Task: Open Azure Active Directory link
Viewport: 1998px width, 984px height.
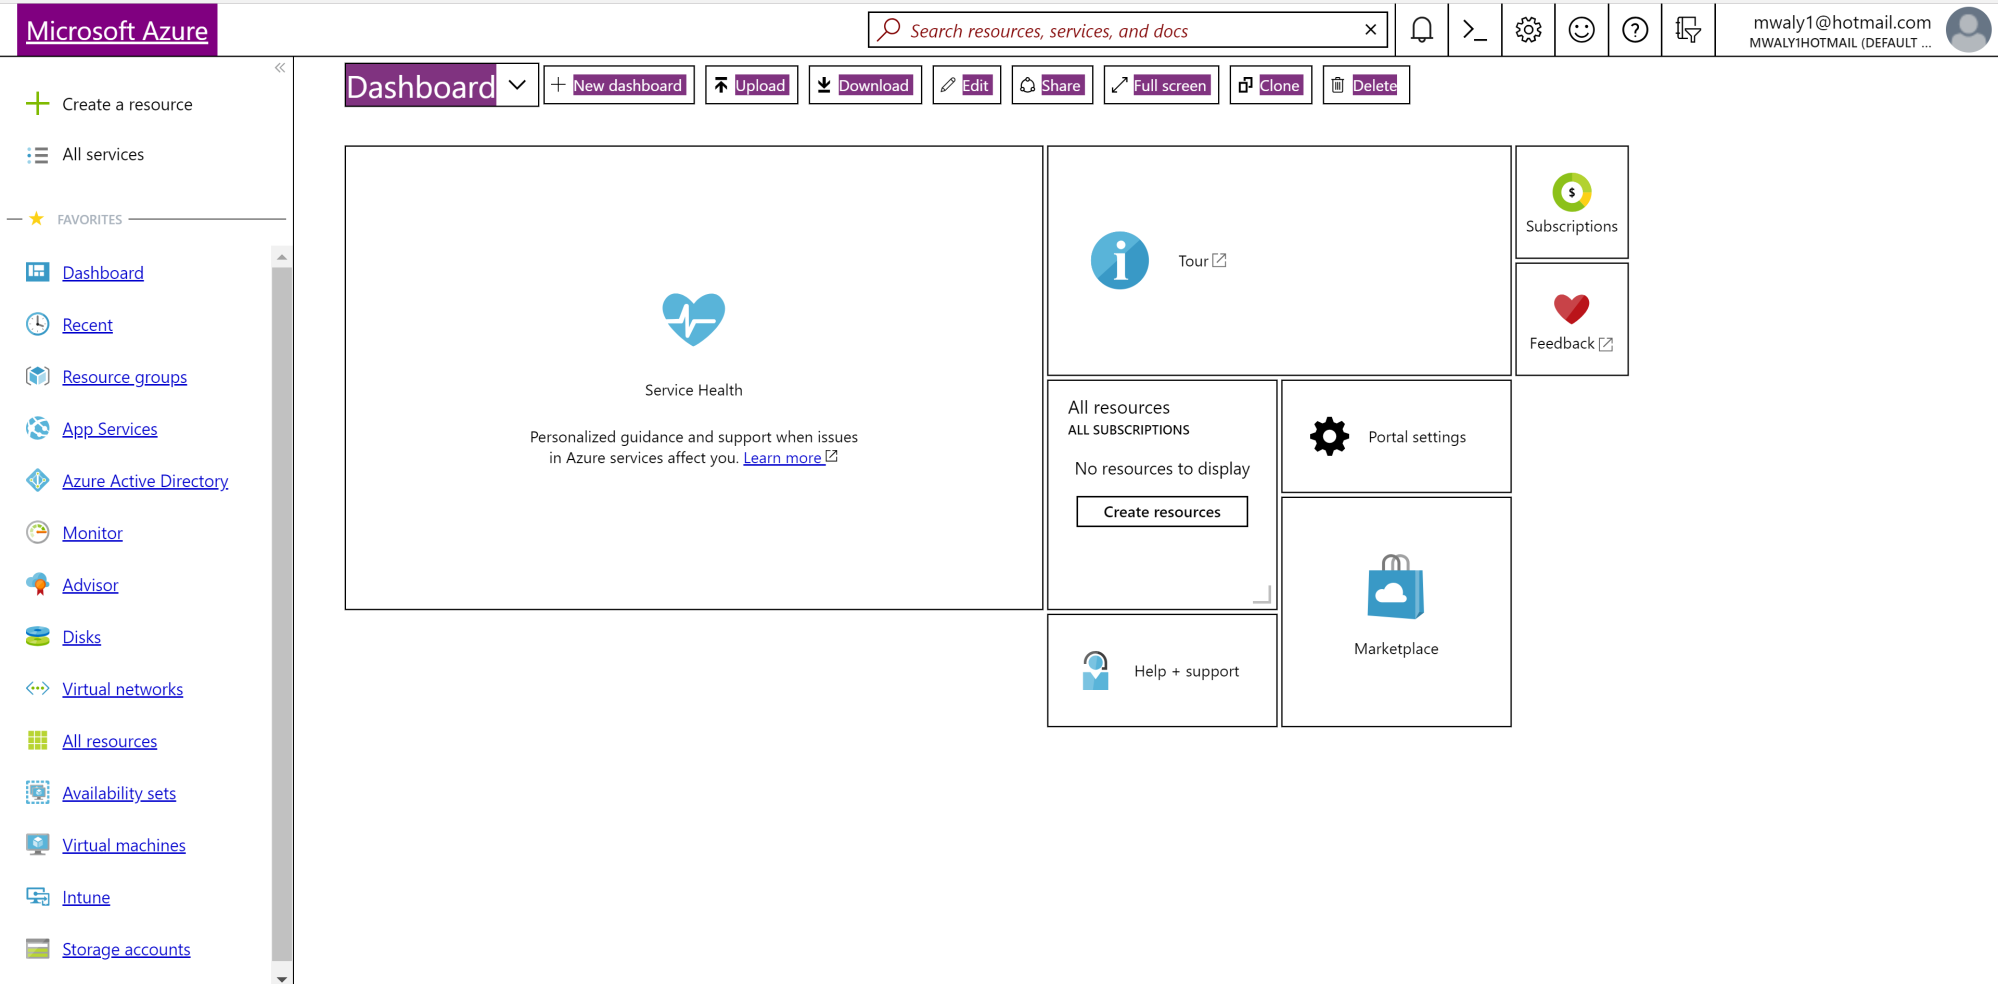Action: tap(145, 481)
